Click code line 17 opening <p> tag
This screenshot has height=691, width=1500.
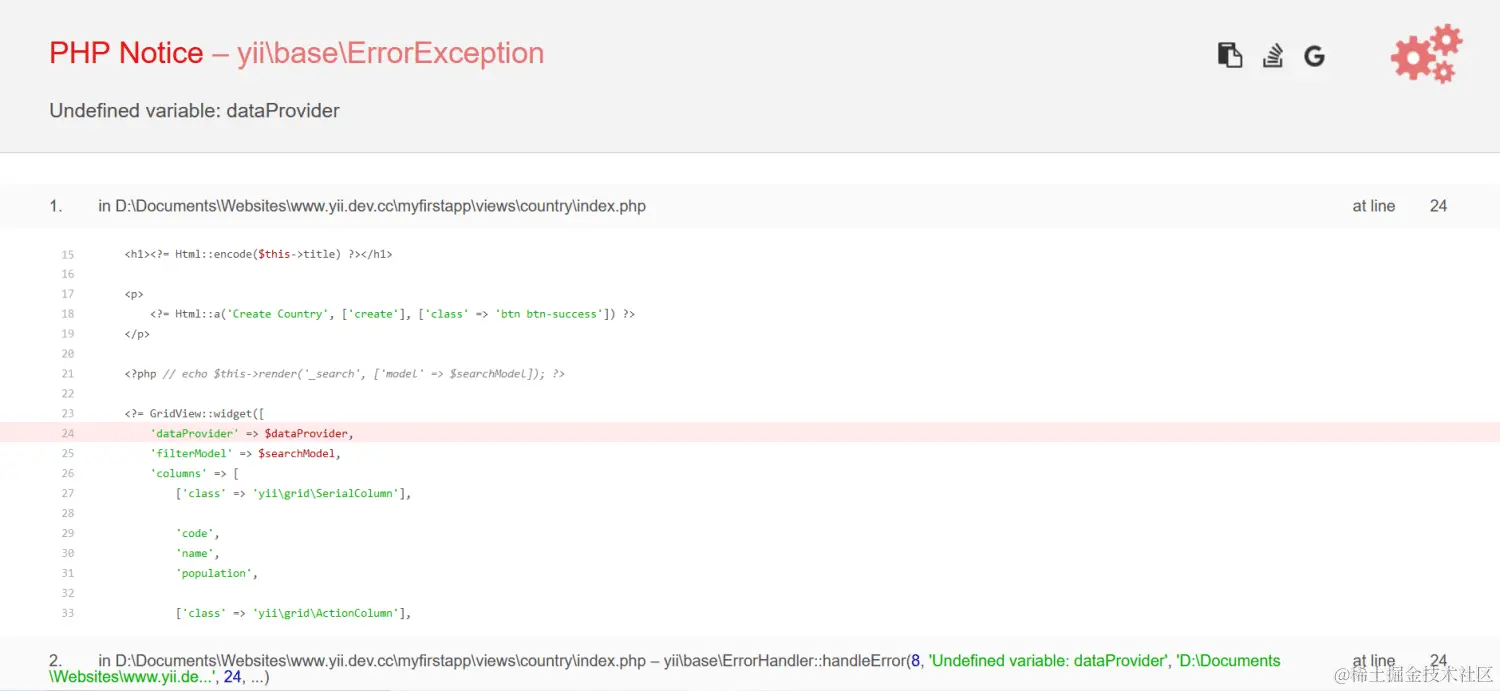pyautogui.click(x=134, y=294)
